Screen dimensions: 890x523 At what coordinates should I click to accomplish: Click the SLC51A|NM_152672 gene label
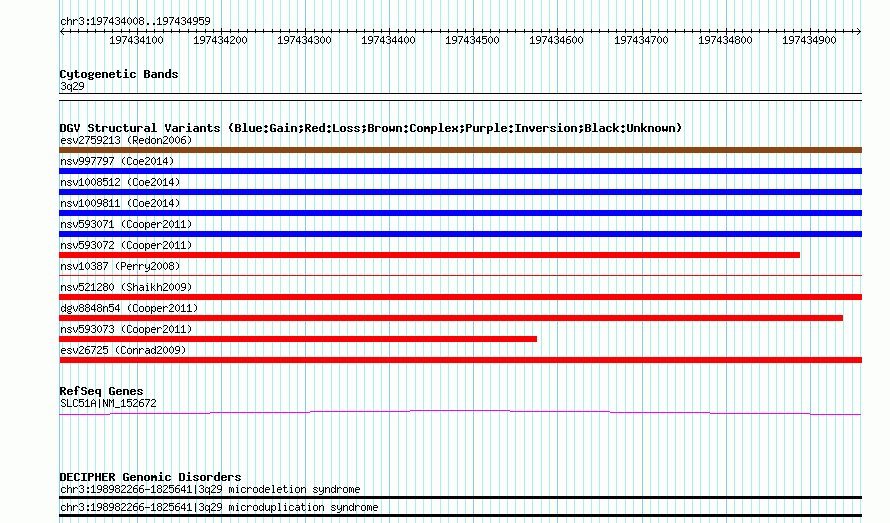pyautogui.click(x=108, y=403)
